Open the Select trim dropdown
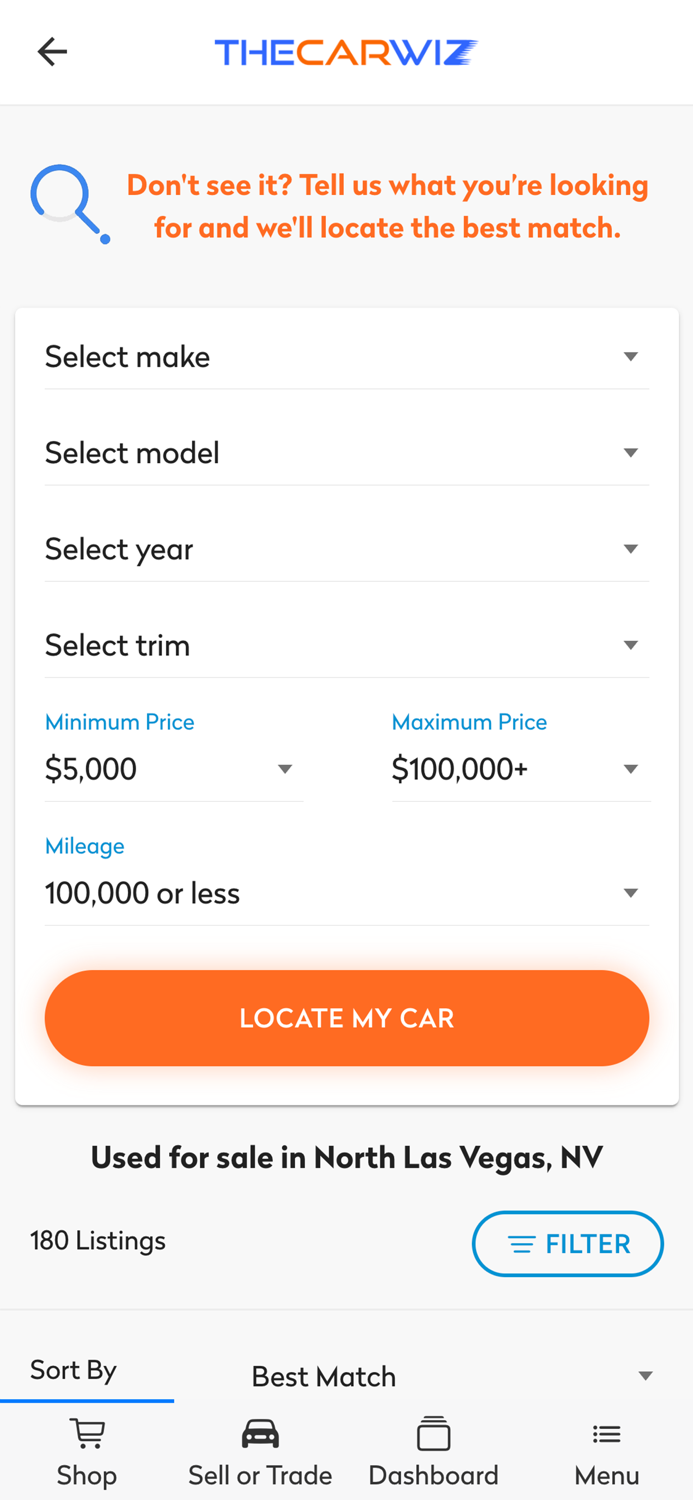Image resolution: width=693 pixels, height=1500 pixels. [x=346, y=645]
